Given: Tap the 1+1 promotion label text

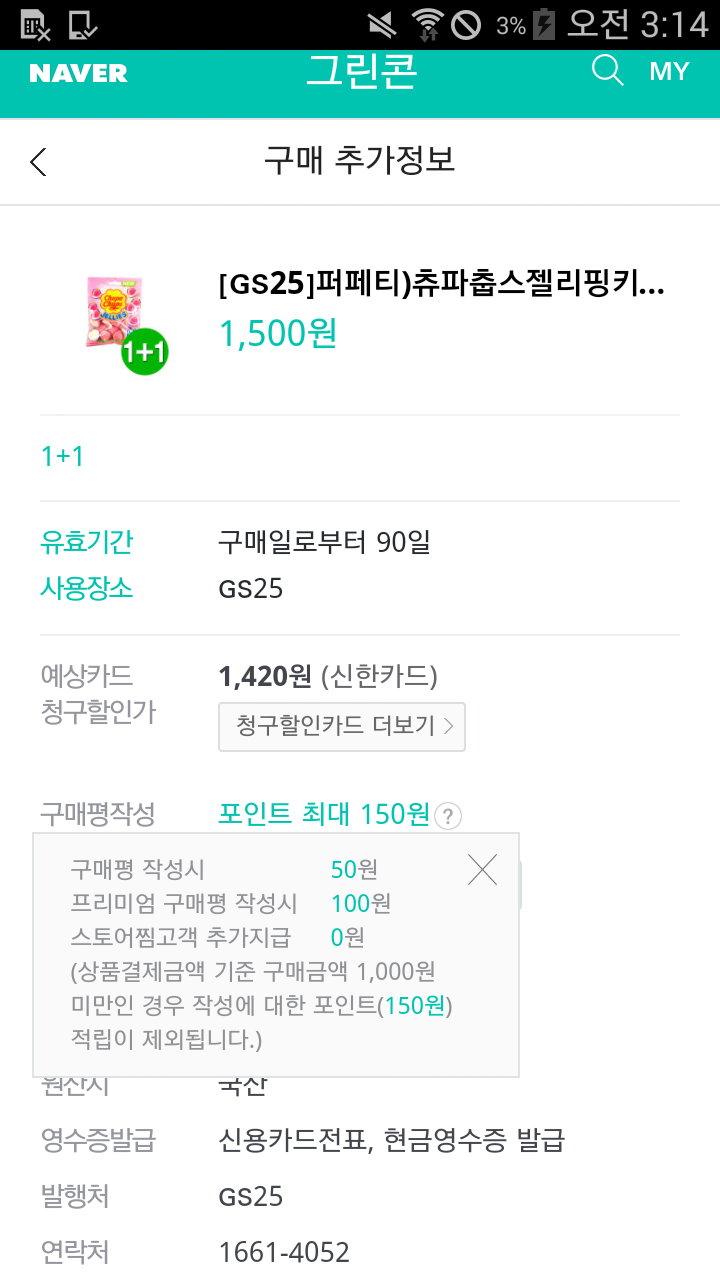Looking at the screenshot, I should [62, 457].
